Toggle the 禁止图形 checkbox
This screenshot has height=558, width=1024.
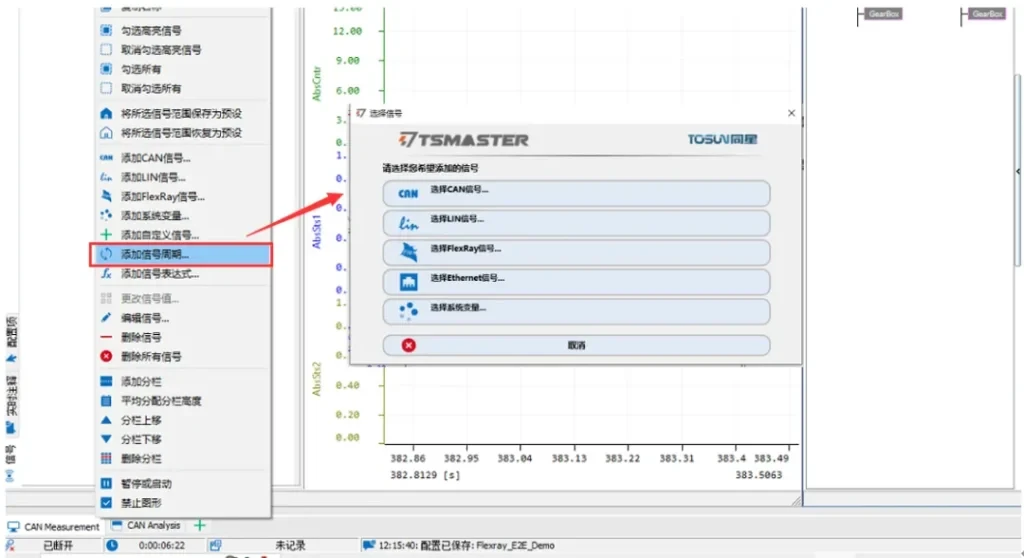107,502
